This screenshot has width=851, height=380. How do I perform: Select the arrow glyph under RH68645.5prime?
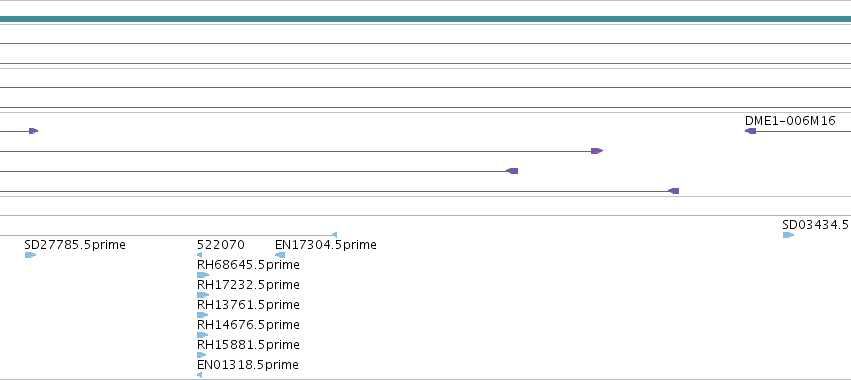tap(203, 275)
